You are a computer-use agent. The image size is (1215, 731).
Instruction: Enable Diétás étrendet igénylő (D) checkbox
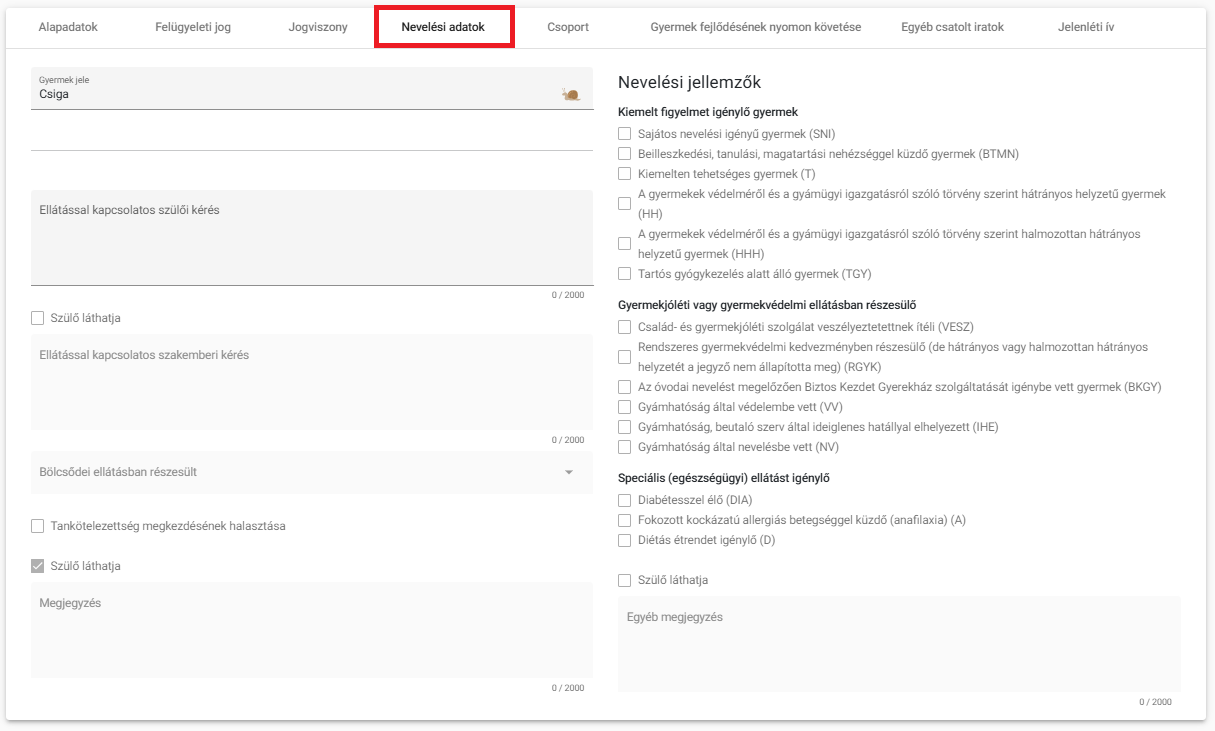click(624, 540)
